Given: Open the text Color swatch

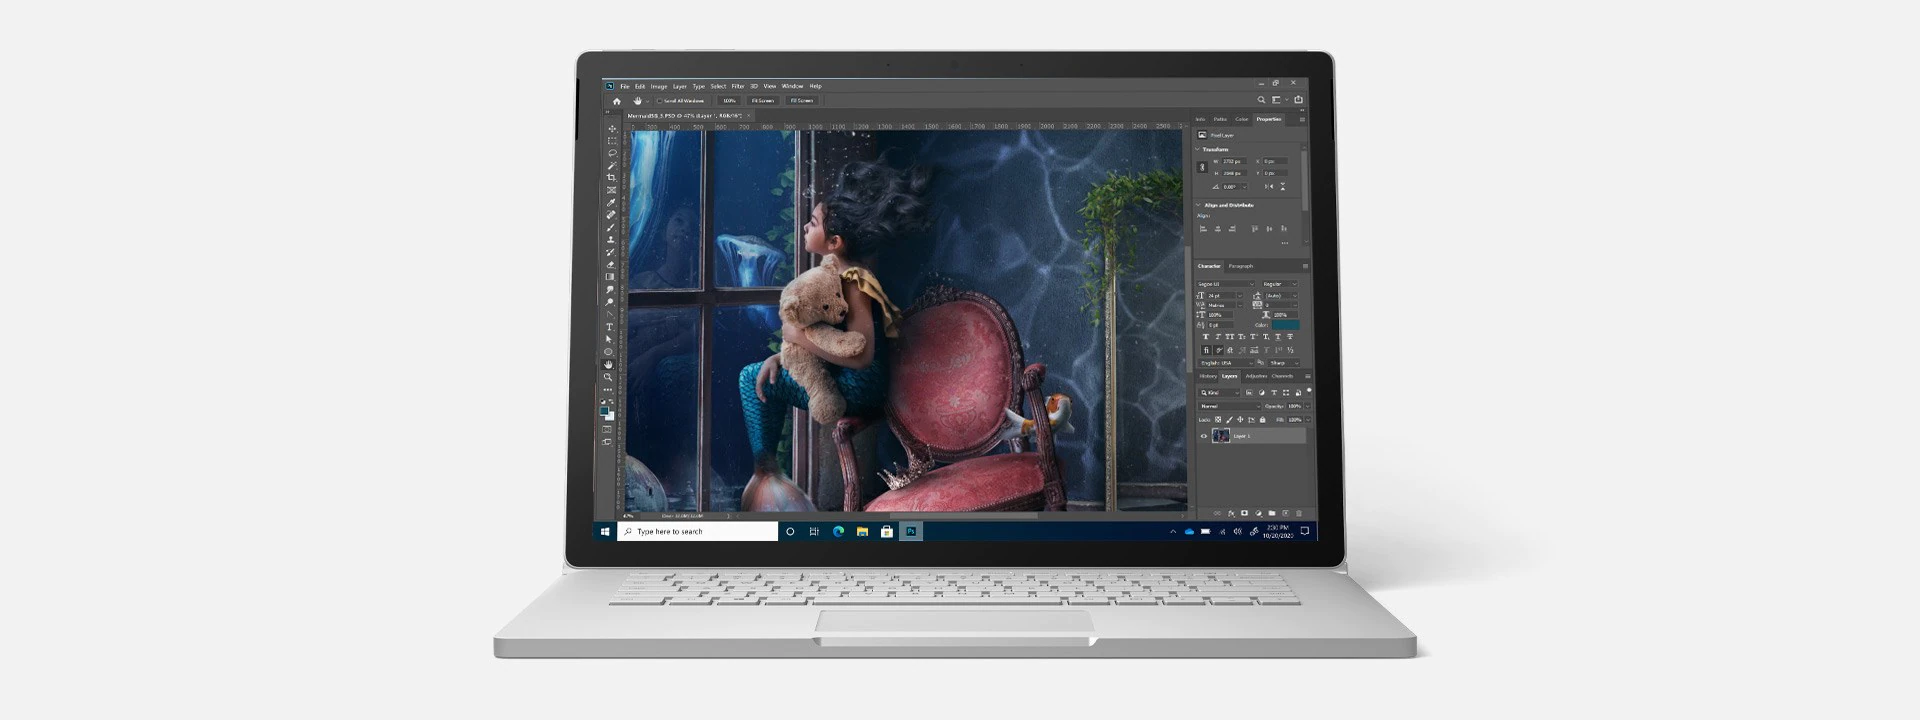Looking at the screenshot, I should point(1285,325).
